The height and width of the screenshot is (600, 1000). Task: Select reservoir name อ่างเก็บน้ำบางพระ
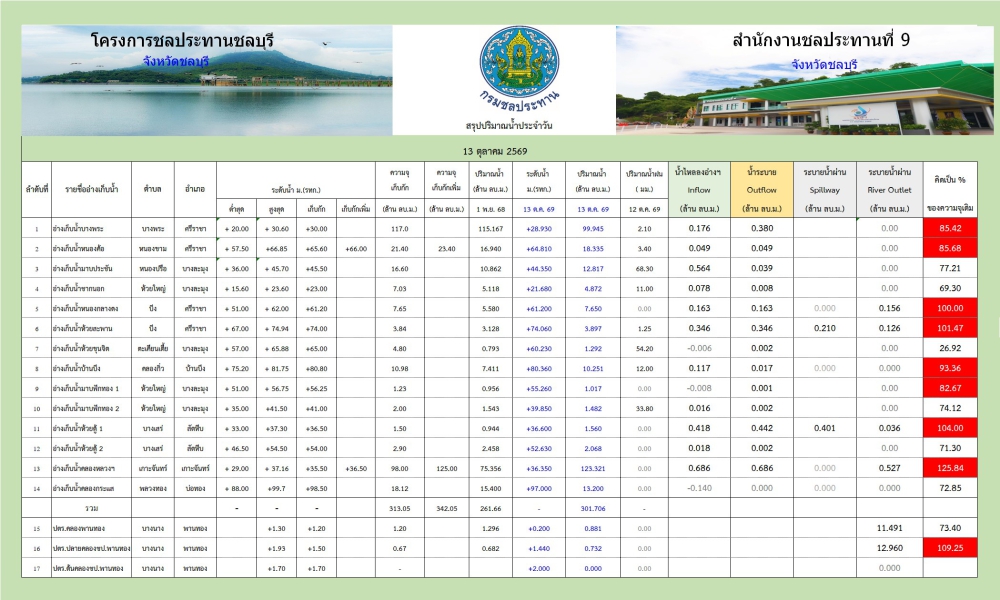[78, 228]
